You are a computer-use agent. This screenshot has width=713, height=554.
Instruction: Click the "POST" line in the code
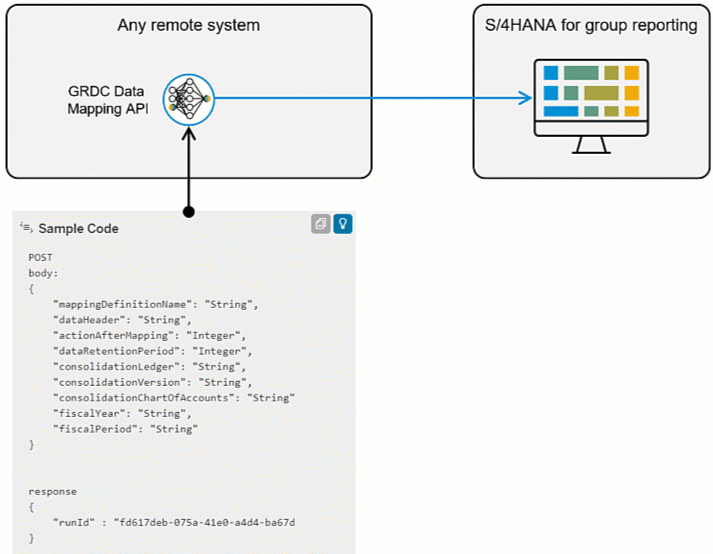(x=40, y=257)
